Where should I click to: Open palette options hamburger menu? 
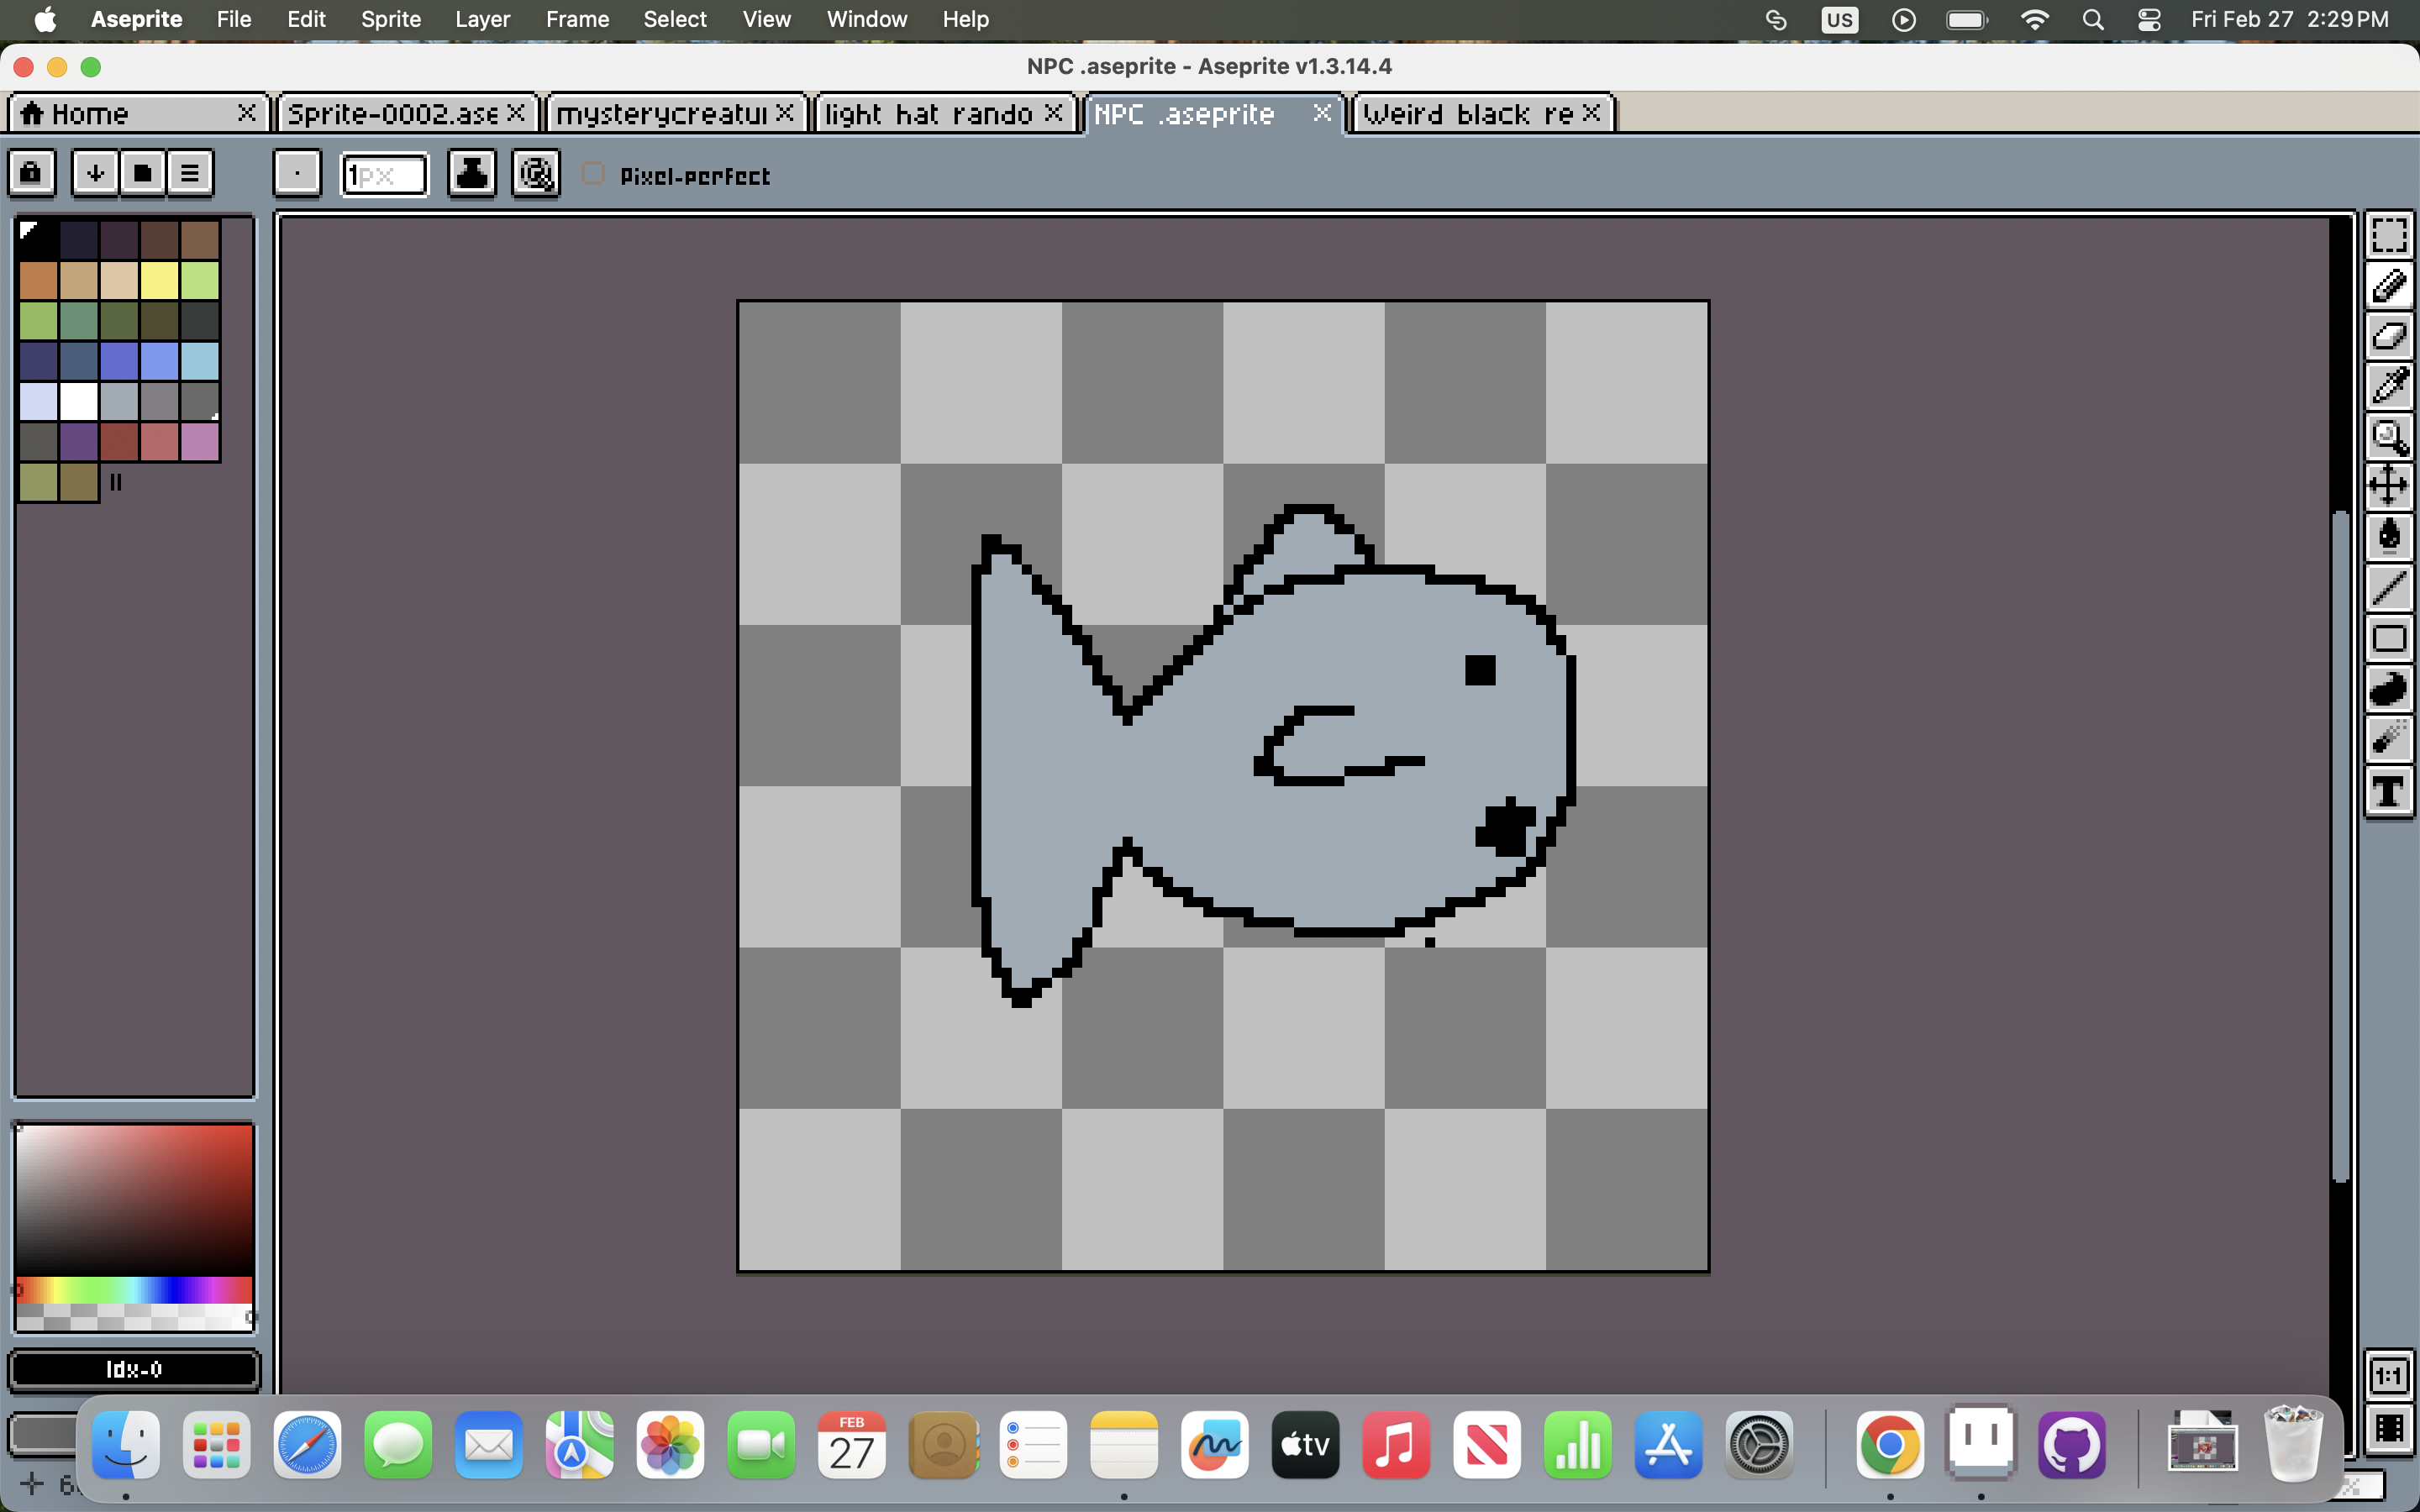(190, 174)
